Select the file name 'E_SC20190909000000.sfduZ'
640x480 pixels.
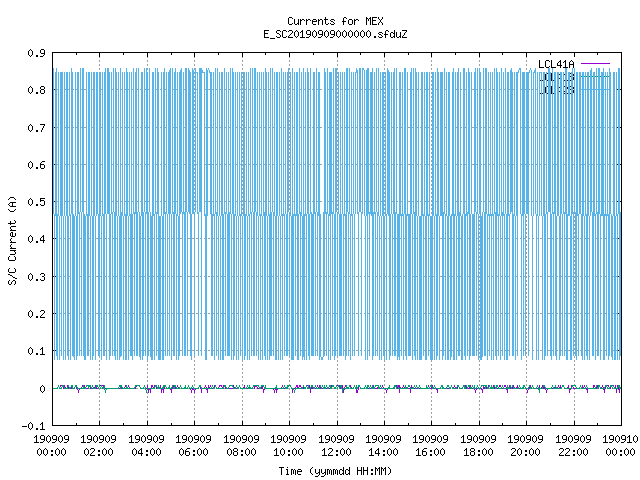[x=335, y=34]
